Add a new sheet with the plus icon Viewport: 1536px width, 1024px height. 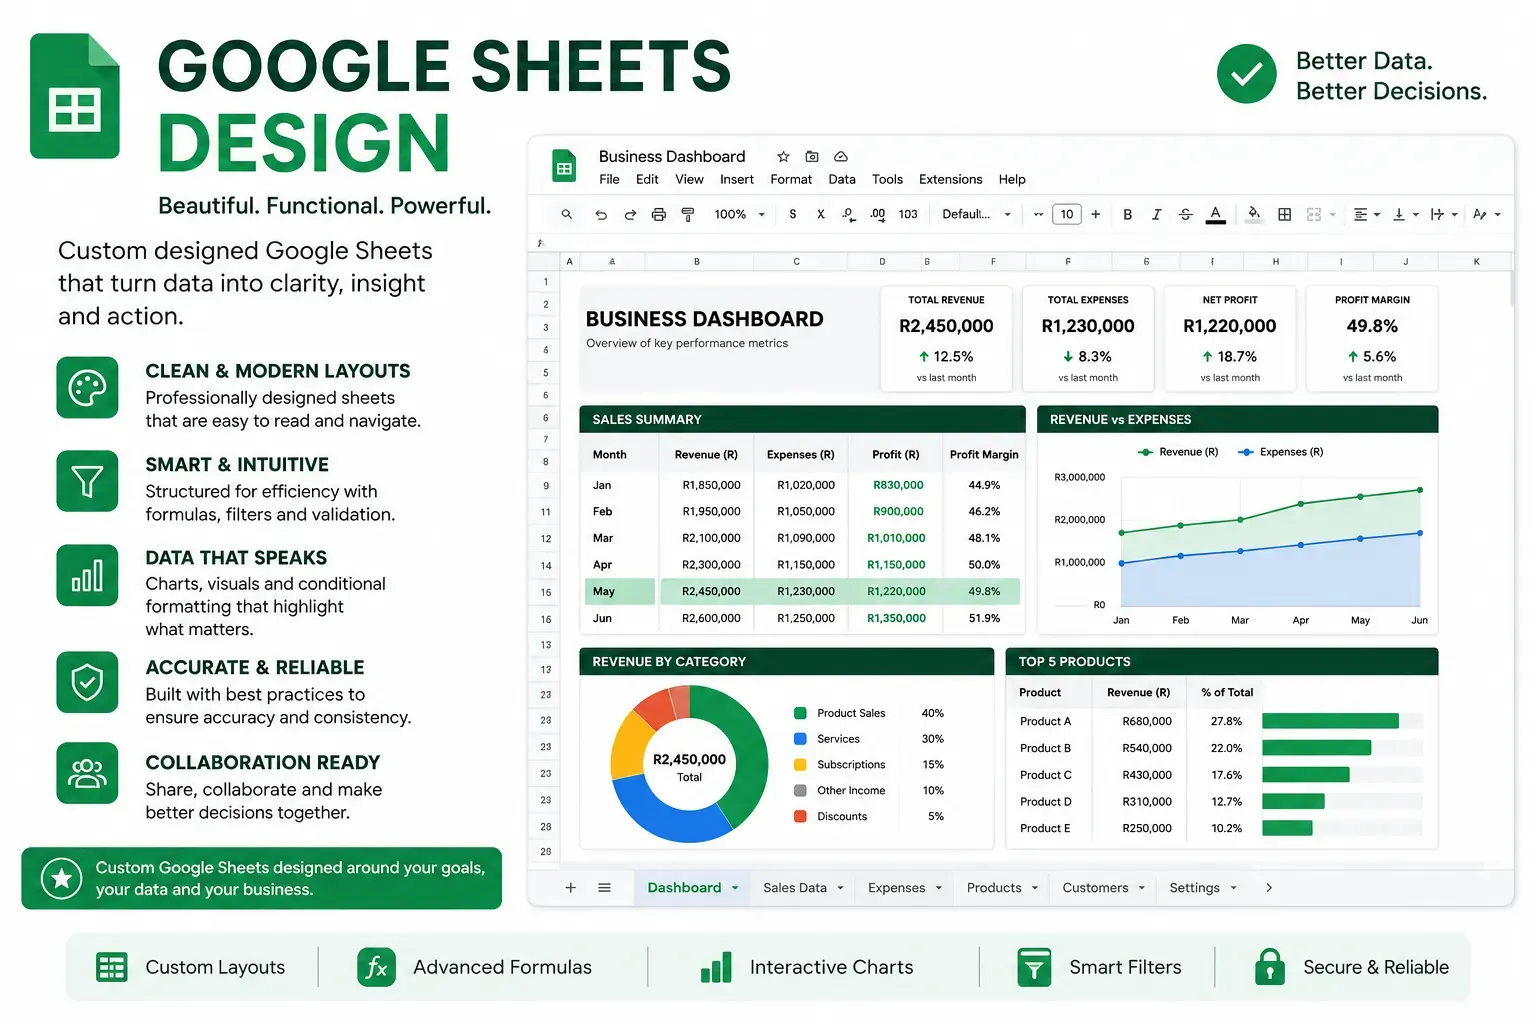point(571,888)
